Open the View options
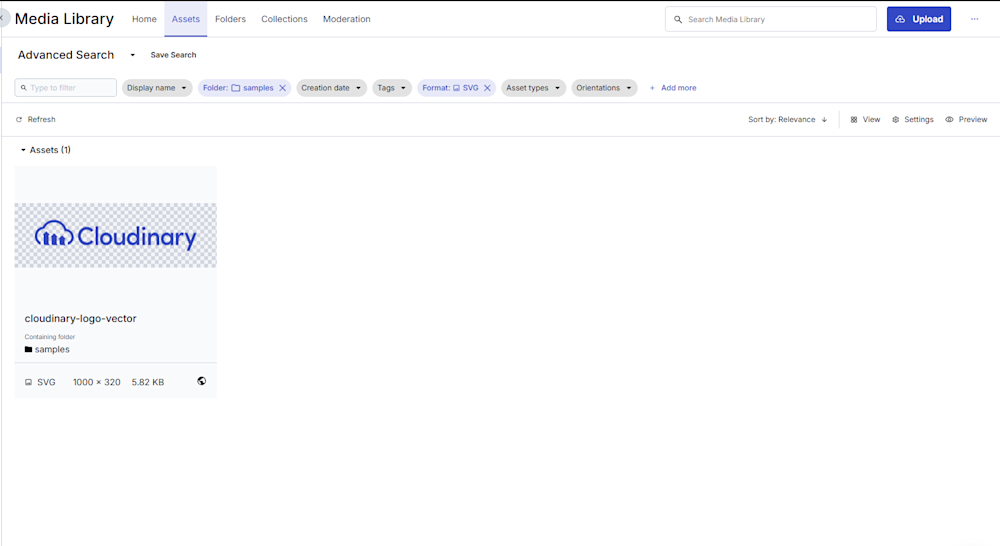The height and width of the screenshot is (546, 1000). click(865, 119)
